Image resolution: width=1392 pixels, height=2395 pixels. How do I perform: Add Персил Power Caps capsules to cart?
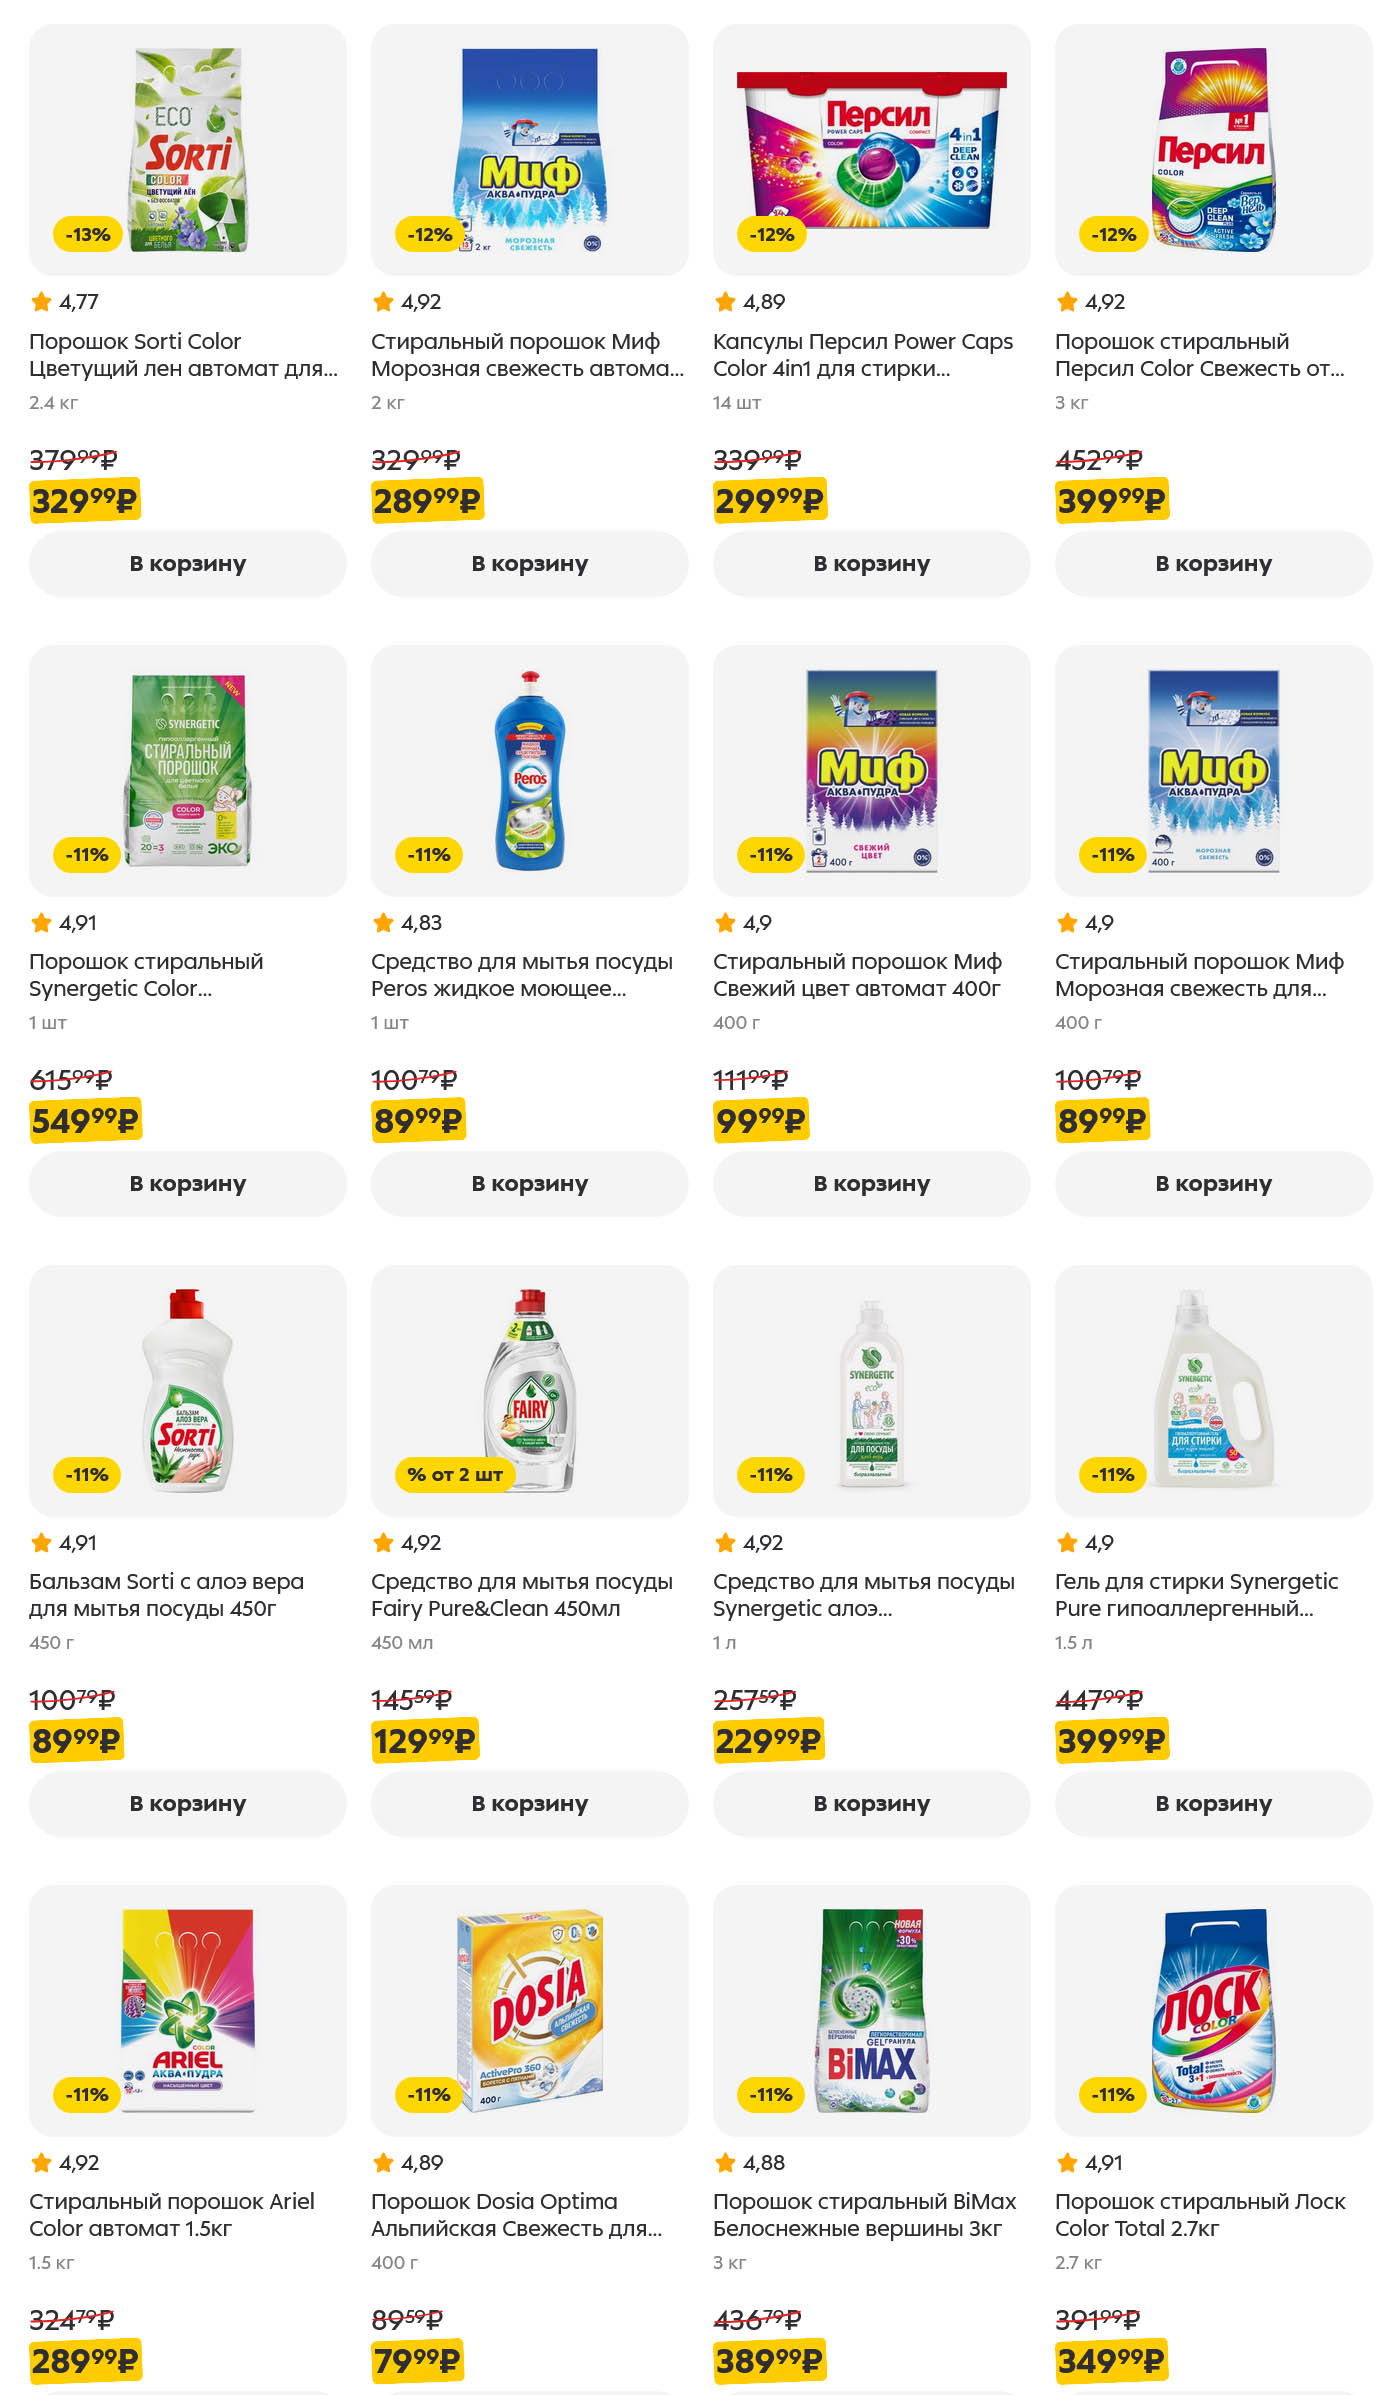coord(871,564)
